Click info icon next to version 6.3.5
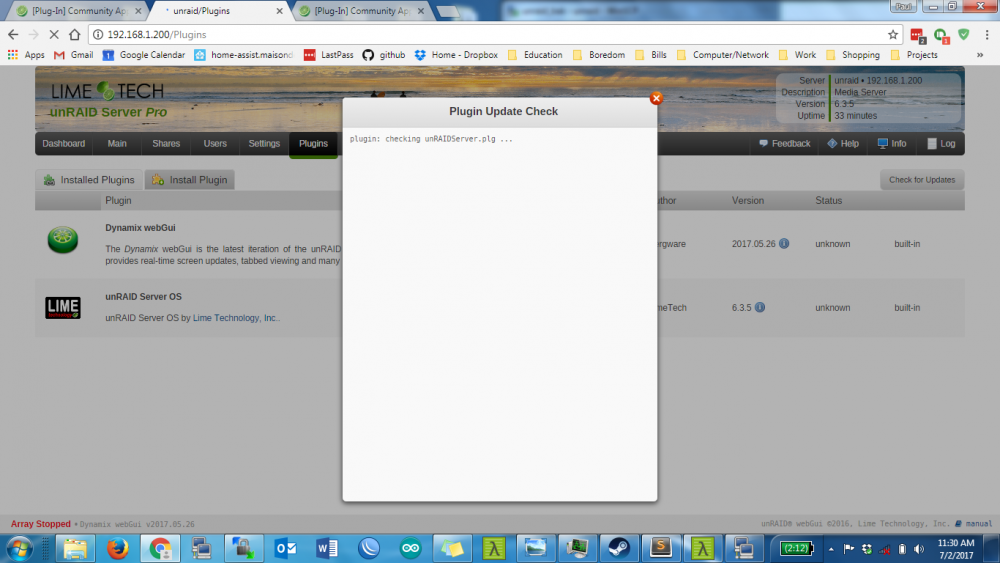Image resolution: width=1000 pixels, height=563 pixels. coord(760,307)
